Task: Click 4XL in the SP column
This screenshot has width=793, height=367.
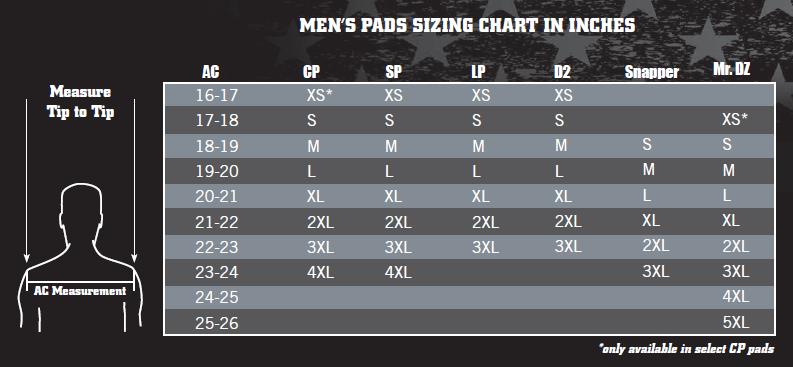Action: pos(398,272)
